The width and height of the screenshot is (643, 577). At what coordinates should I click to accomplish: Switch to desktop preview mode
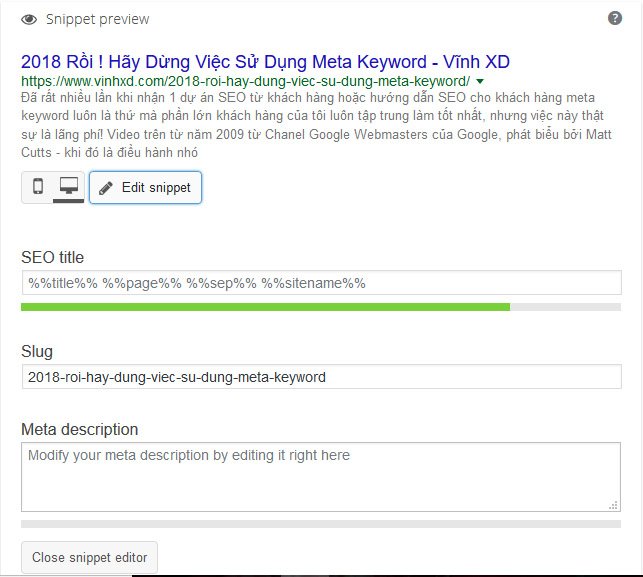pyautogui.click(x=69, y=187)
